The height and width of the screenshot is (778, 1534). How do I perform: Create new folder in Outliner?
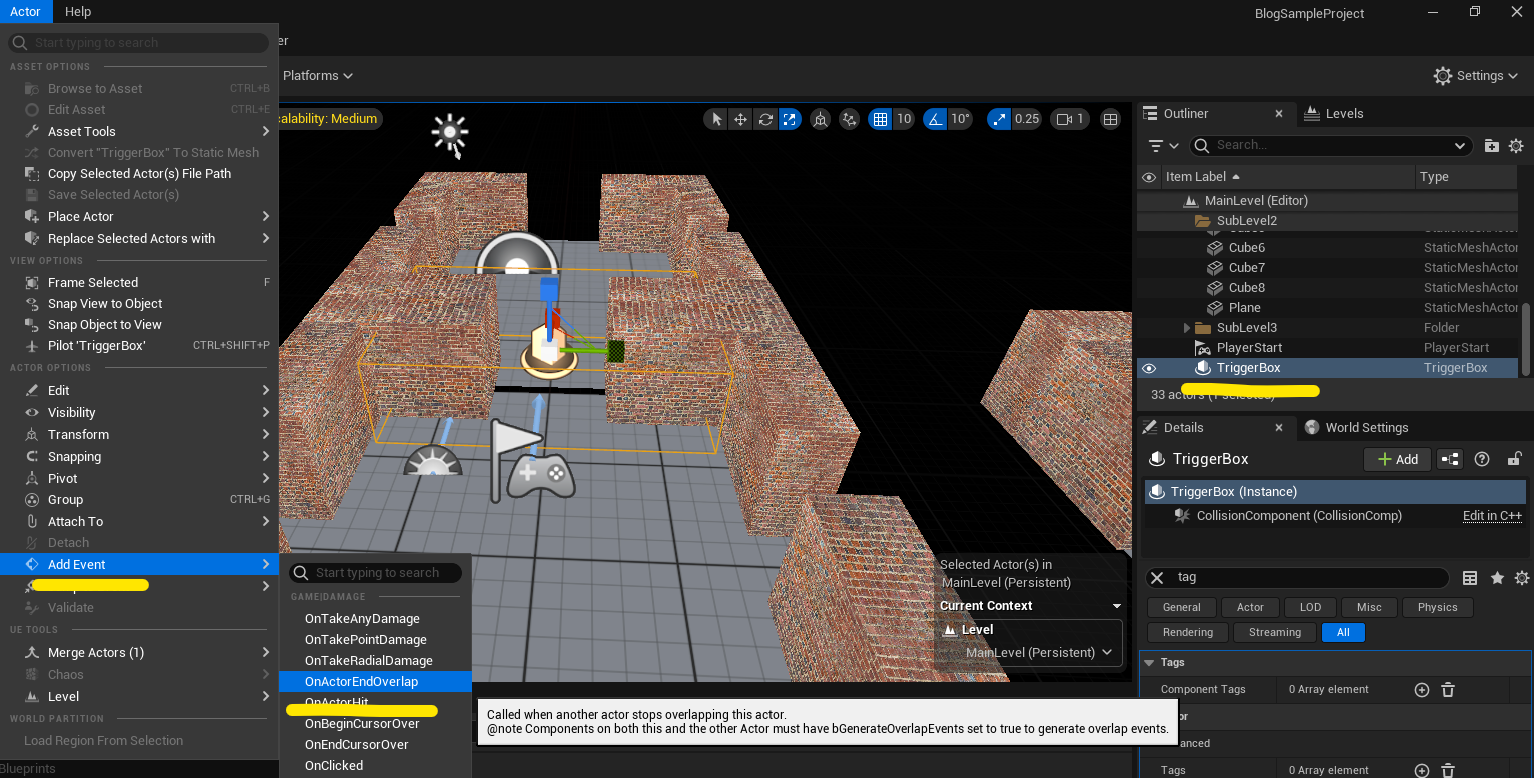click(1492, 146)
